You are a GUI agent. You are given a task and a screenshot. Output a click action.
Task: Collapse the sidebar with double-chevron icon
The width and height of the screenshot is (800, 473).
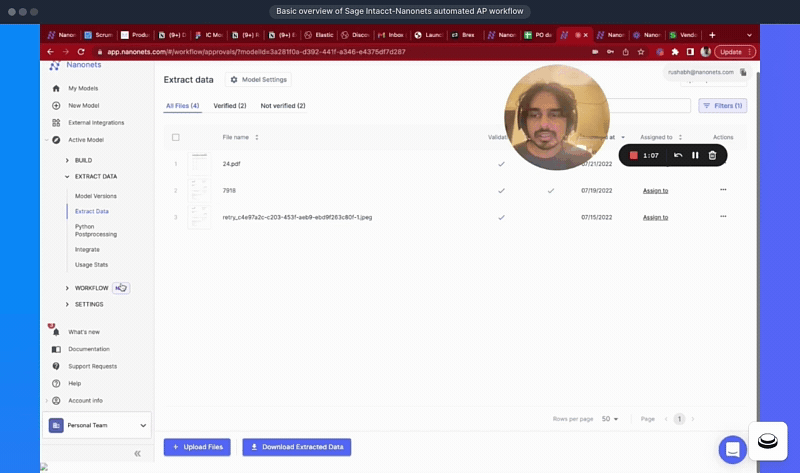137,453
